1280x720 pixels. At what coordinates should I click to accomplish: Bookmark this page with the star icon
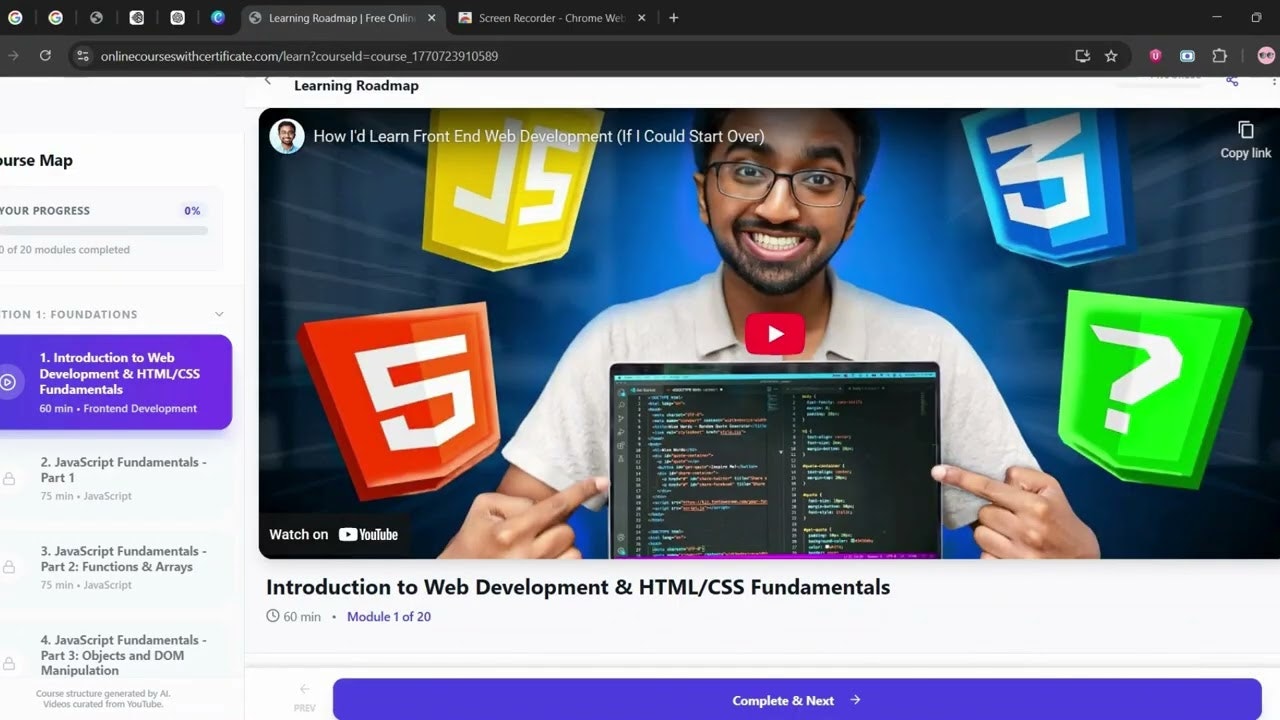point(1111,56)
